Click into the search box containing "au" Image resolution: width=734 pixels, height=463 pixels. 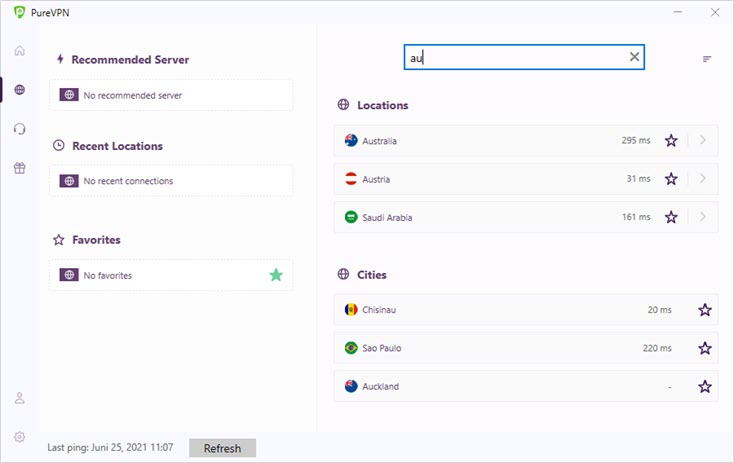coord(524,57)
